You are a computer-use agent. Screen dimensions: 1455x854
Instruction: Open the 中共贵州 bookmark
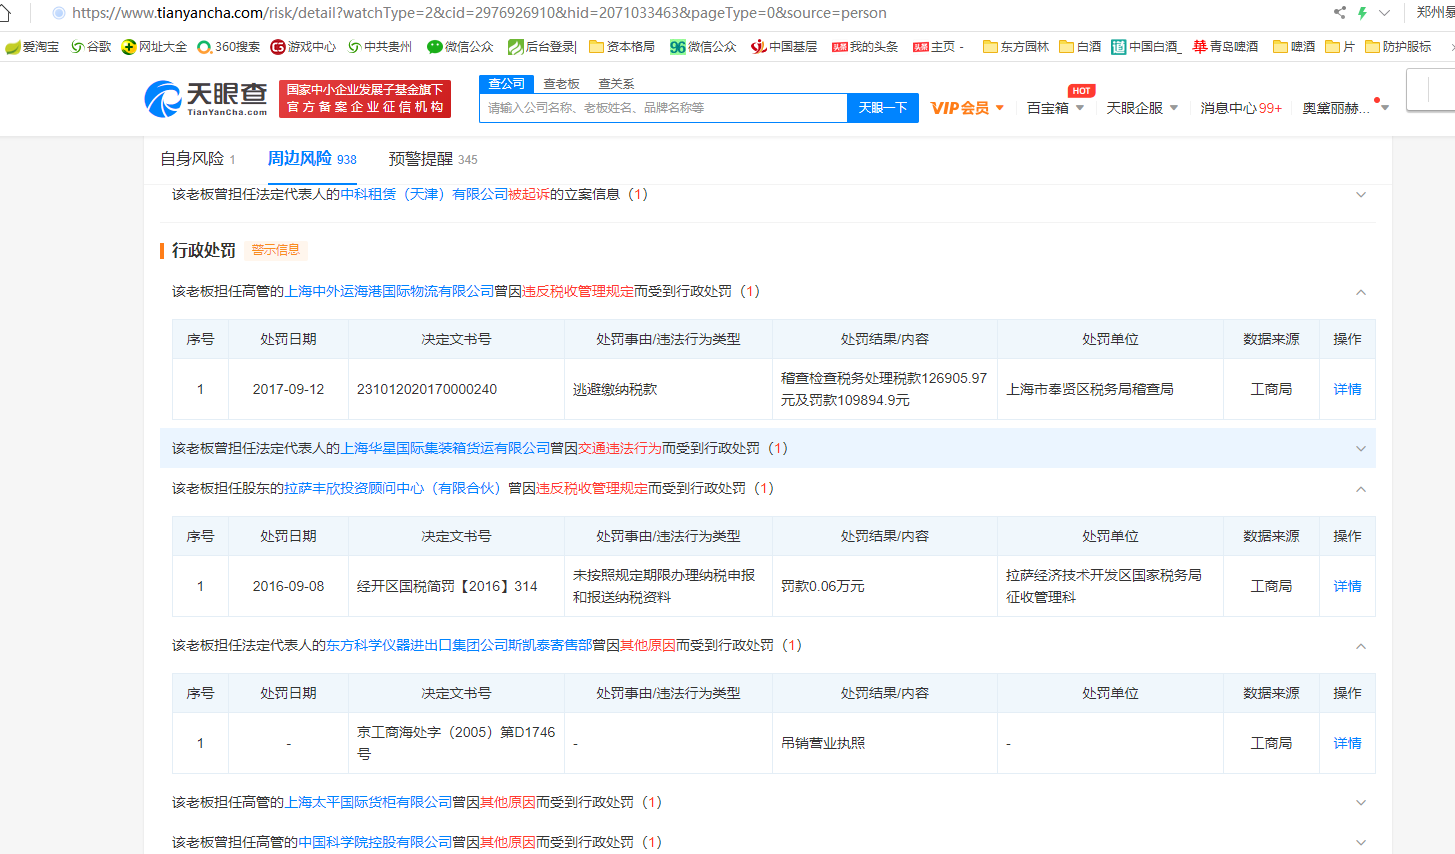pos(380,47)
